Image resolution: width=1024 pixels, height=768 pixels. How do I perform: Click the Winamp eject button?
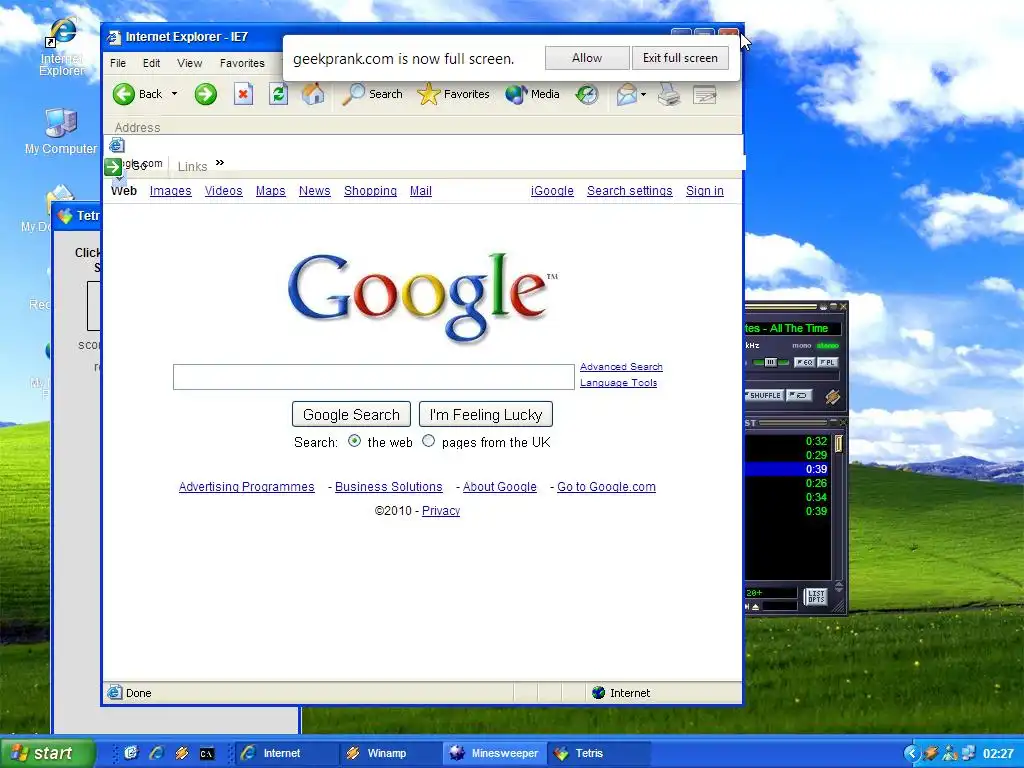pyautogui.click(x=756, y=607)
